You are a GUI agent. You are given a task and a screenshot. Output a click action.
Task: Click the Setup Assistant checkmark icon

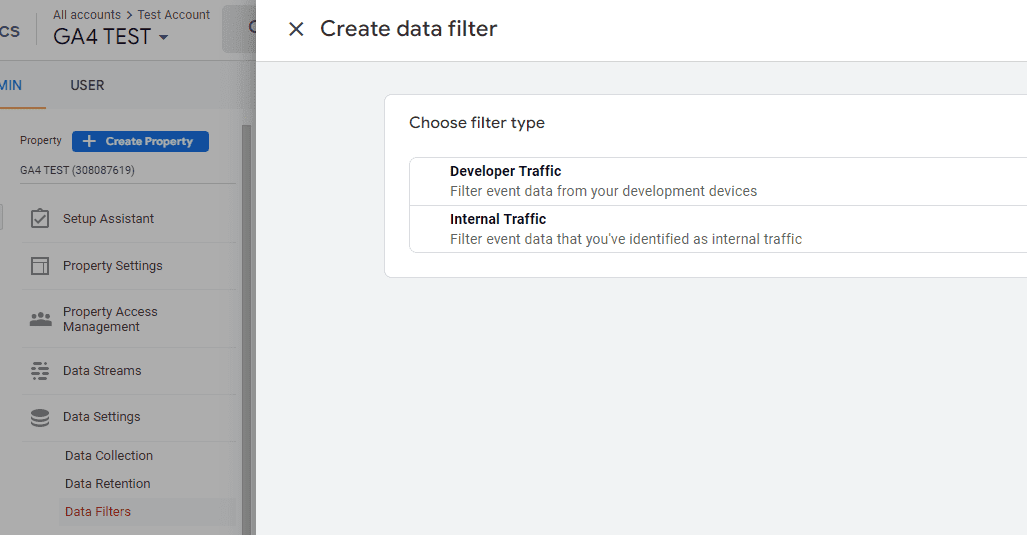(40, 218)
